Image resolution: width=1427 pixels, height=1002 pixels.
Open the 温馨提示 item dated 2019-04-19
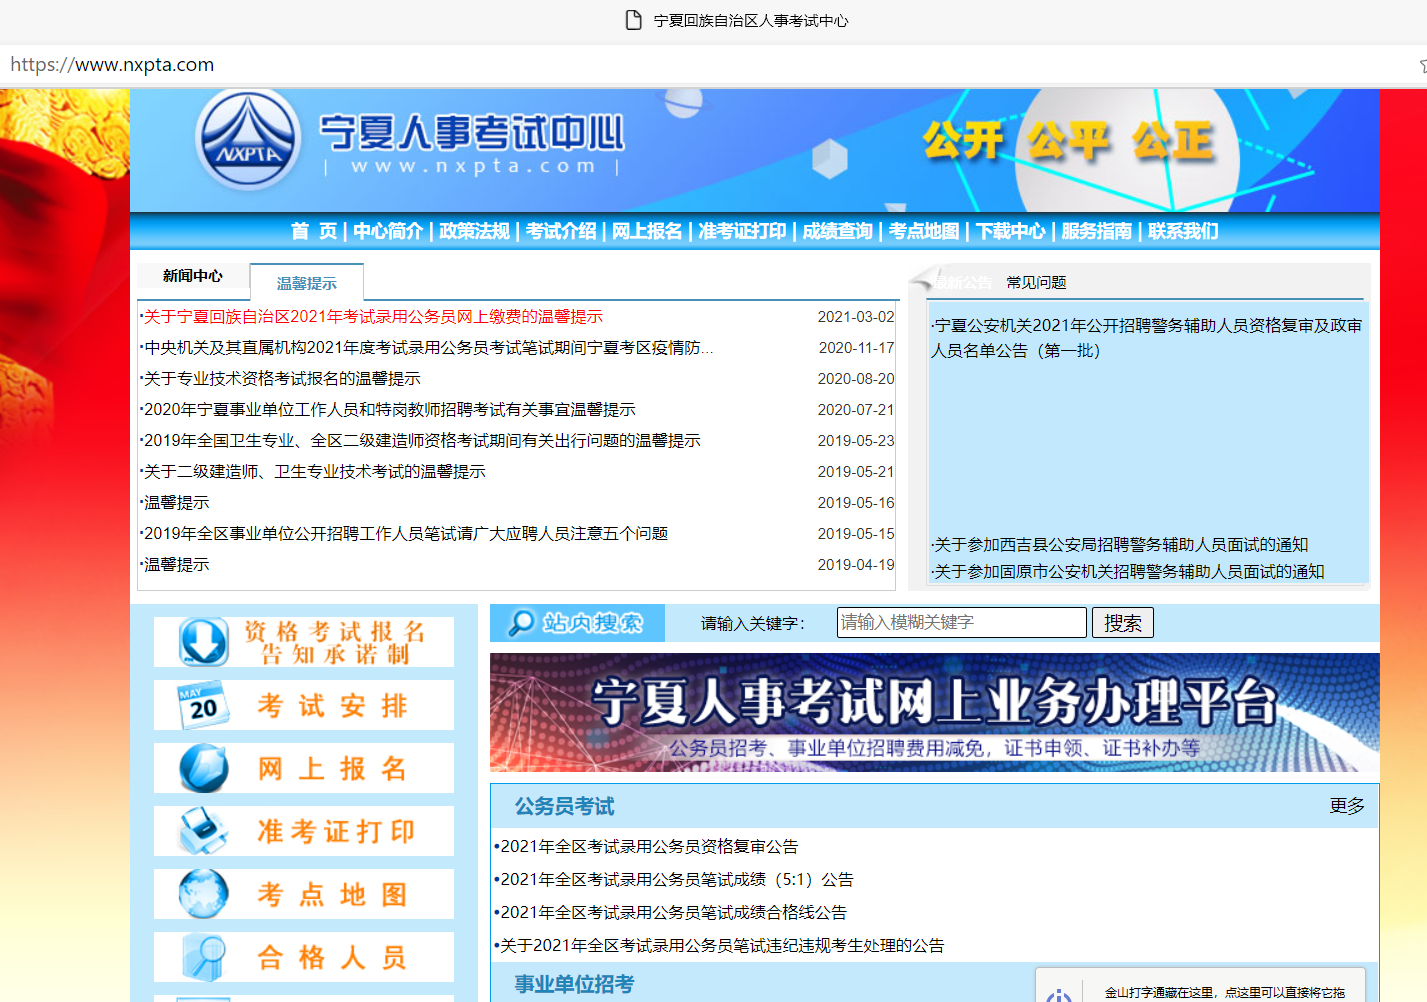176,565
